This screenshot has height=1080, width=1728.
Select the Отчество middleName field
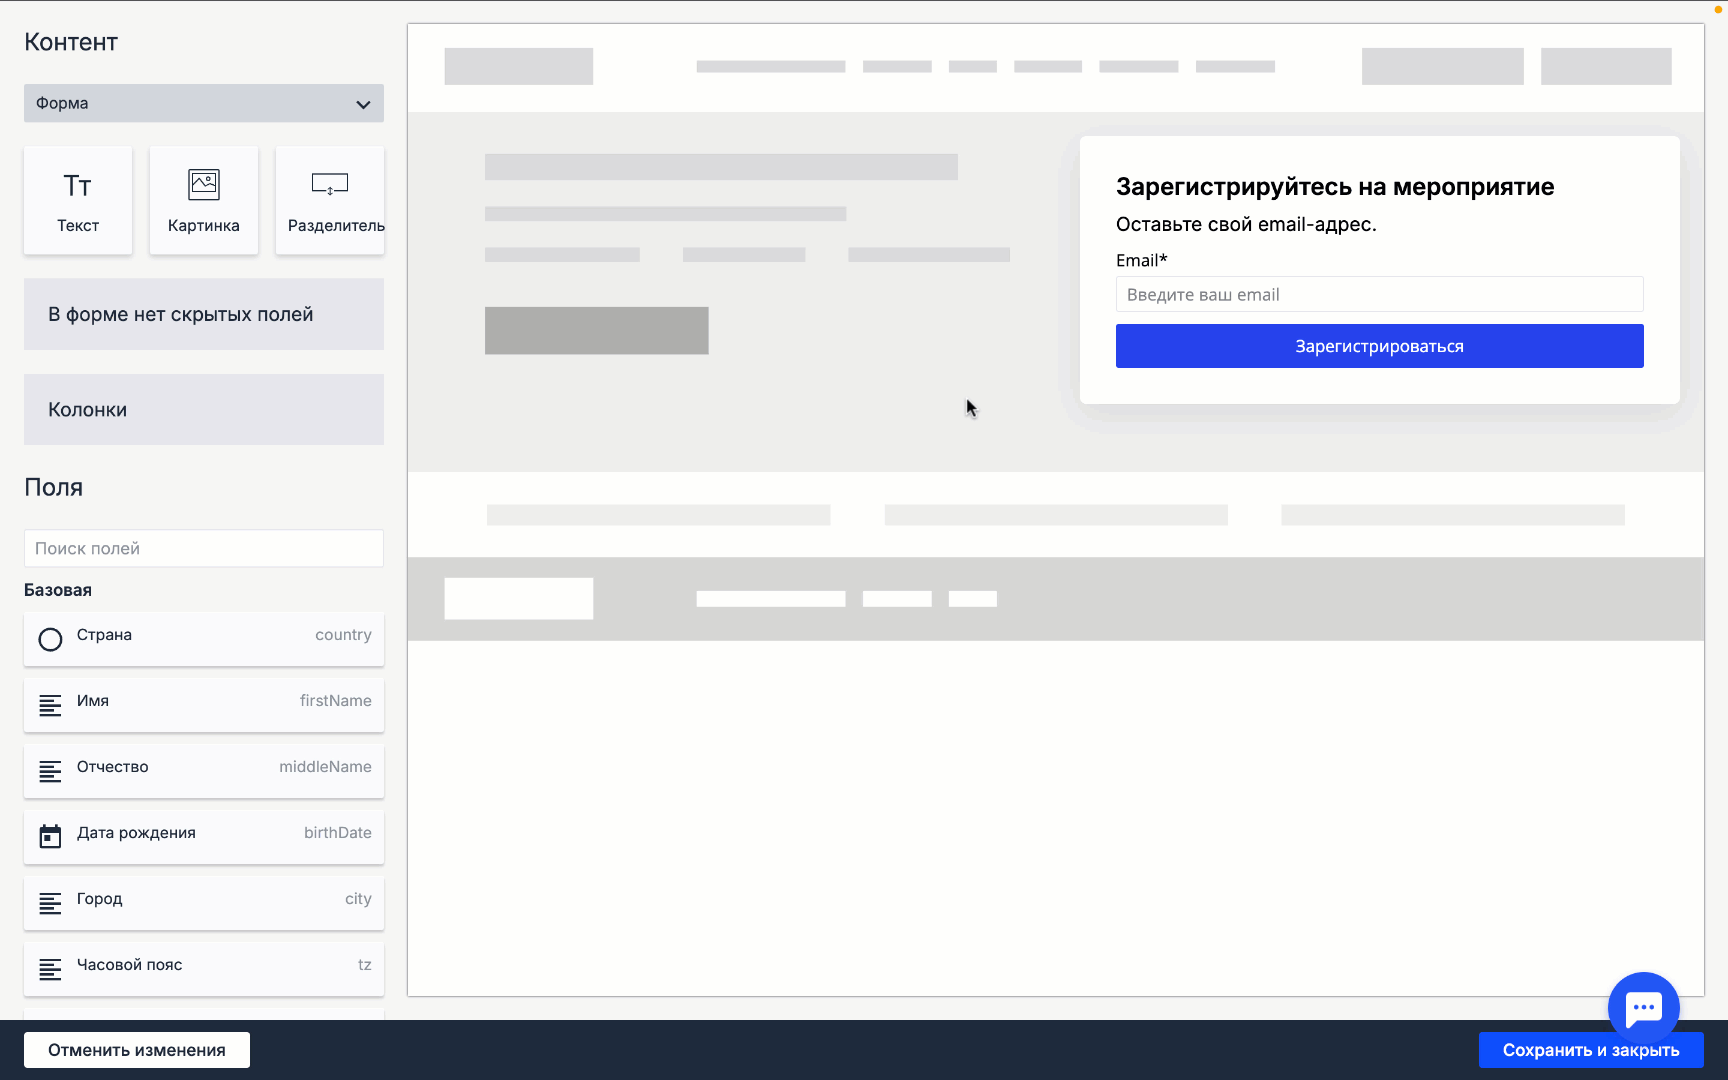pyautogui.click(x=204, y=770)
